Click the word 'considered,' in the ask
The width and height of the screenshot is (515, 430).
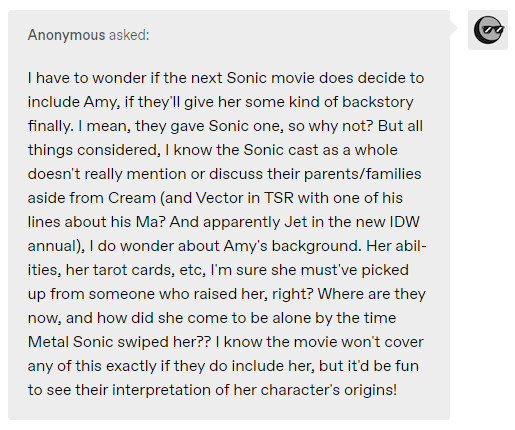coord(119,150)
